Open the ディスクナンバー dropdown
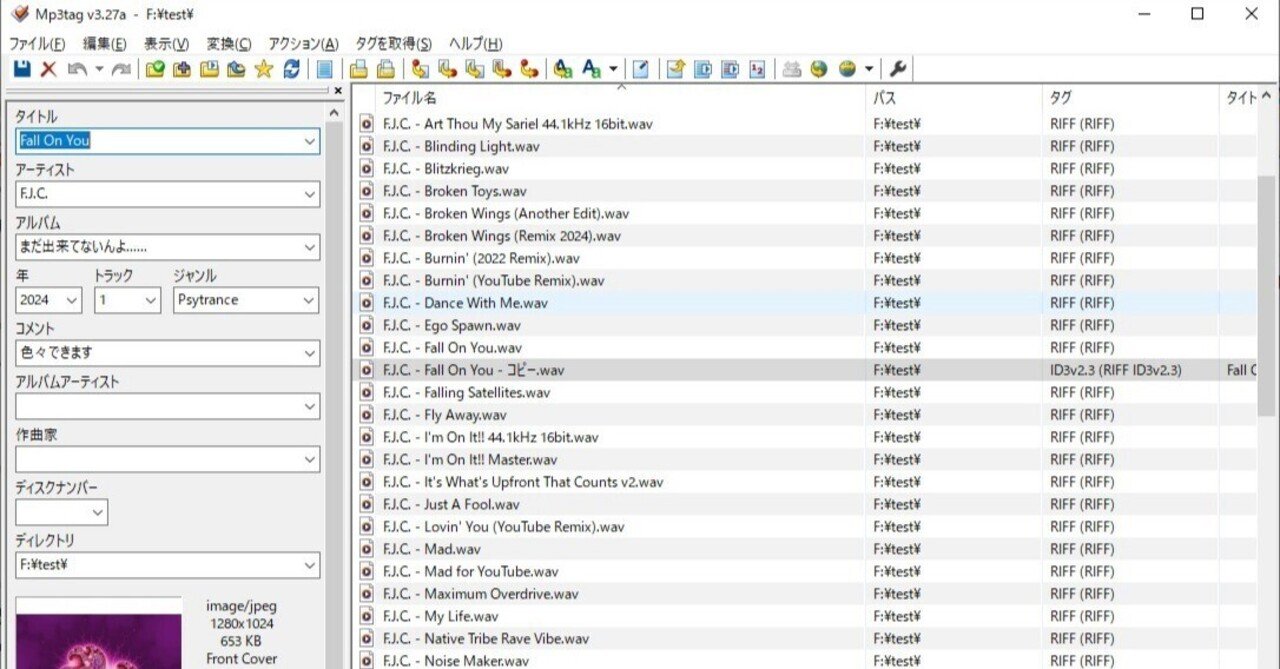The width and height of the screenshot is (1280, 669). coord(98,512)
